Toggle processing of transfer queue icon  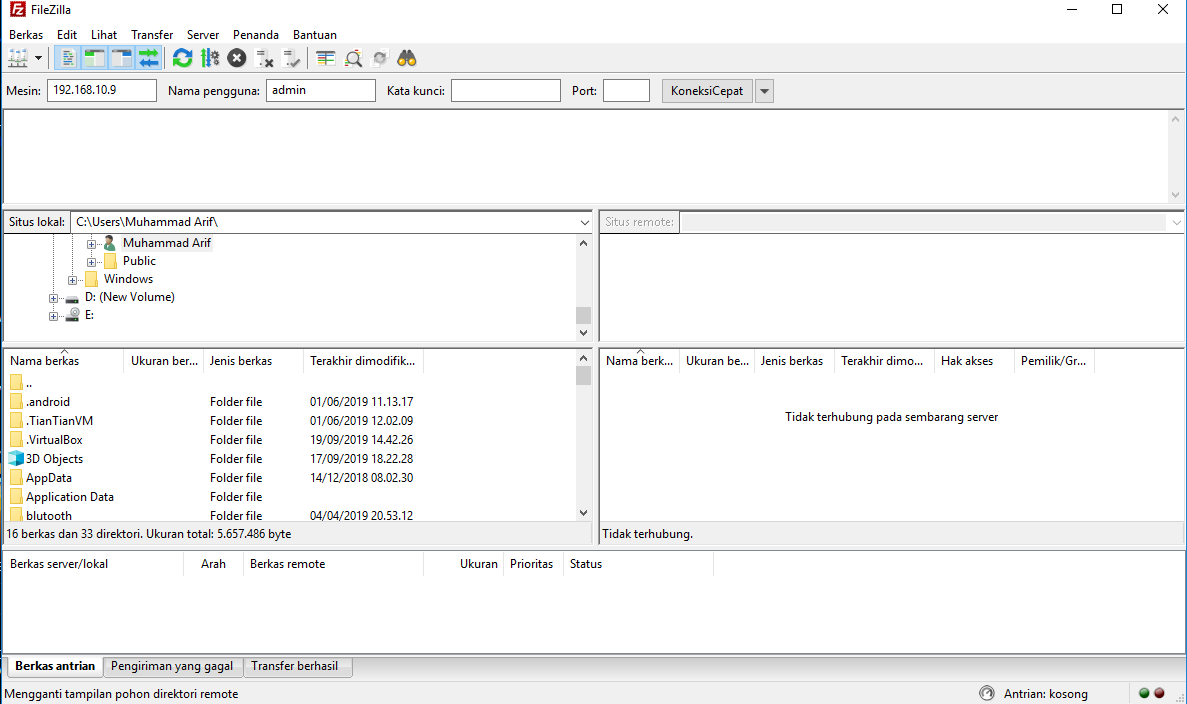point(210,58)
